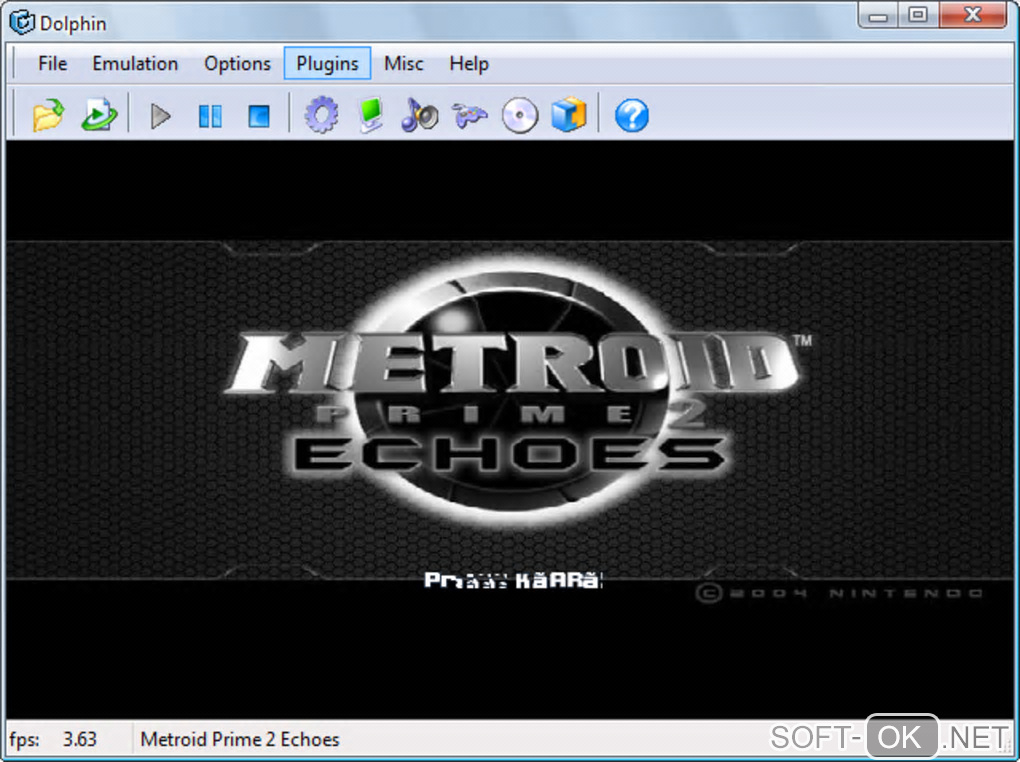
Task: Open a file with the folder icon
Action: 48,115
